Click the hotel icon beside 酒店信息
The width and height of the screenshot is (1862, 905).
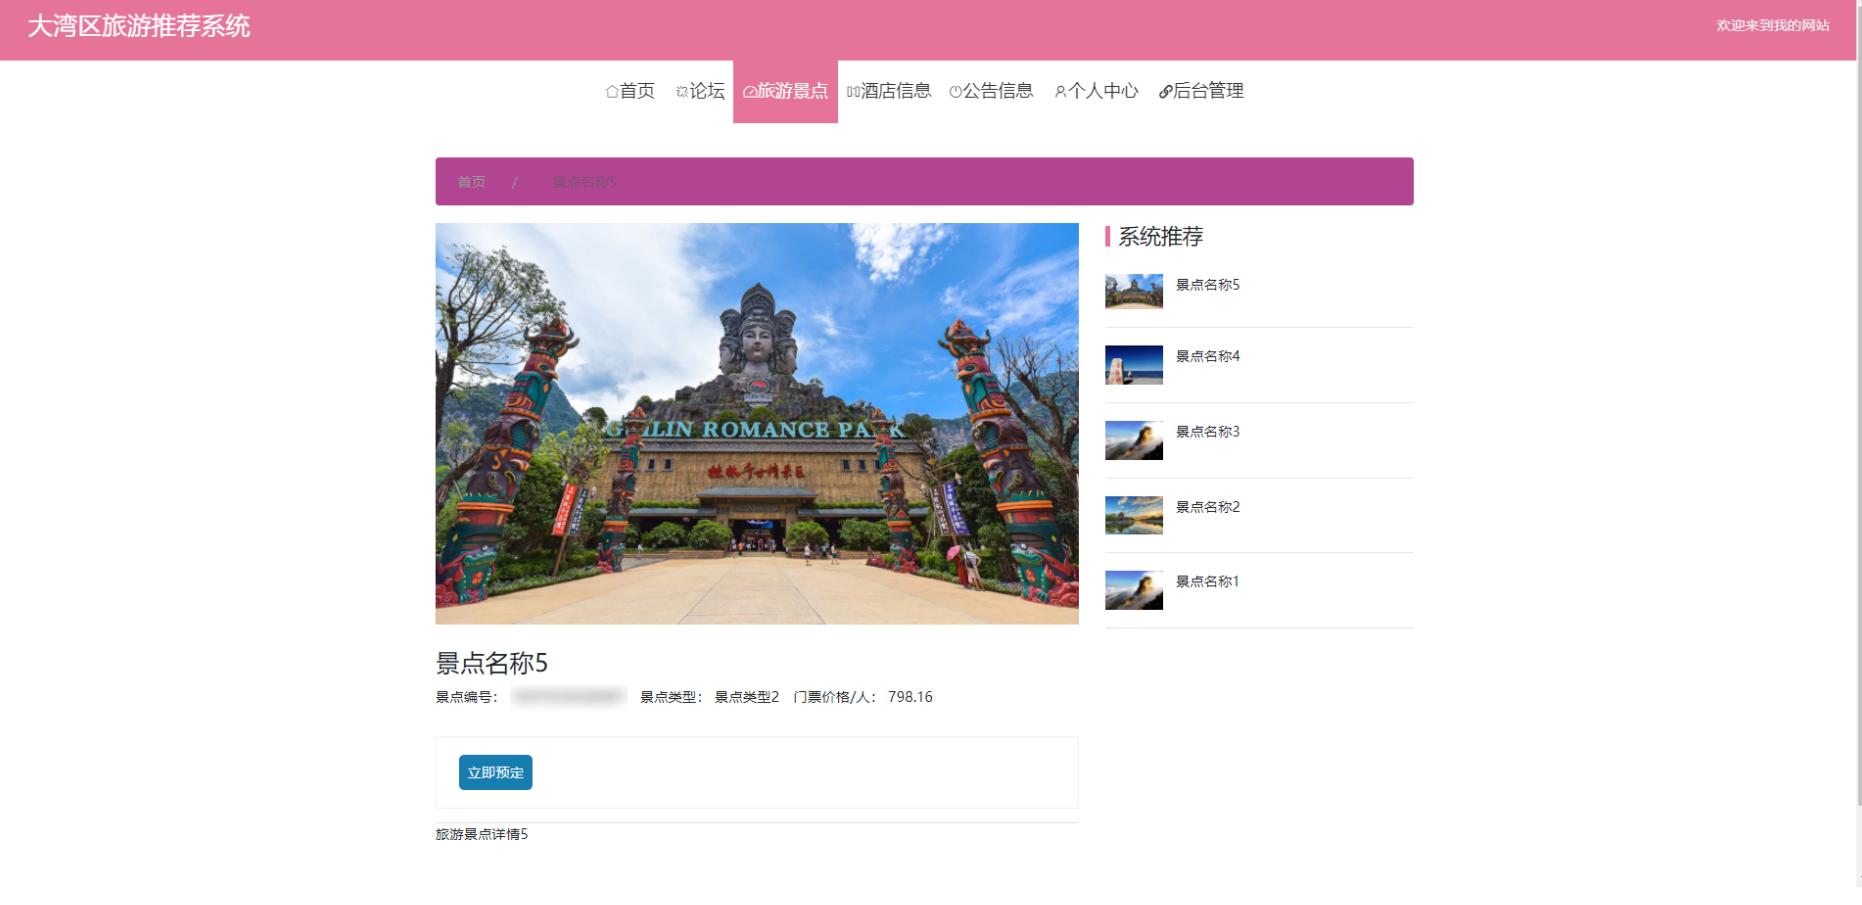(853, 92)
